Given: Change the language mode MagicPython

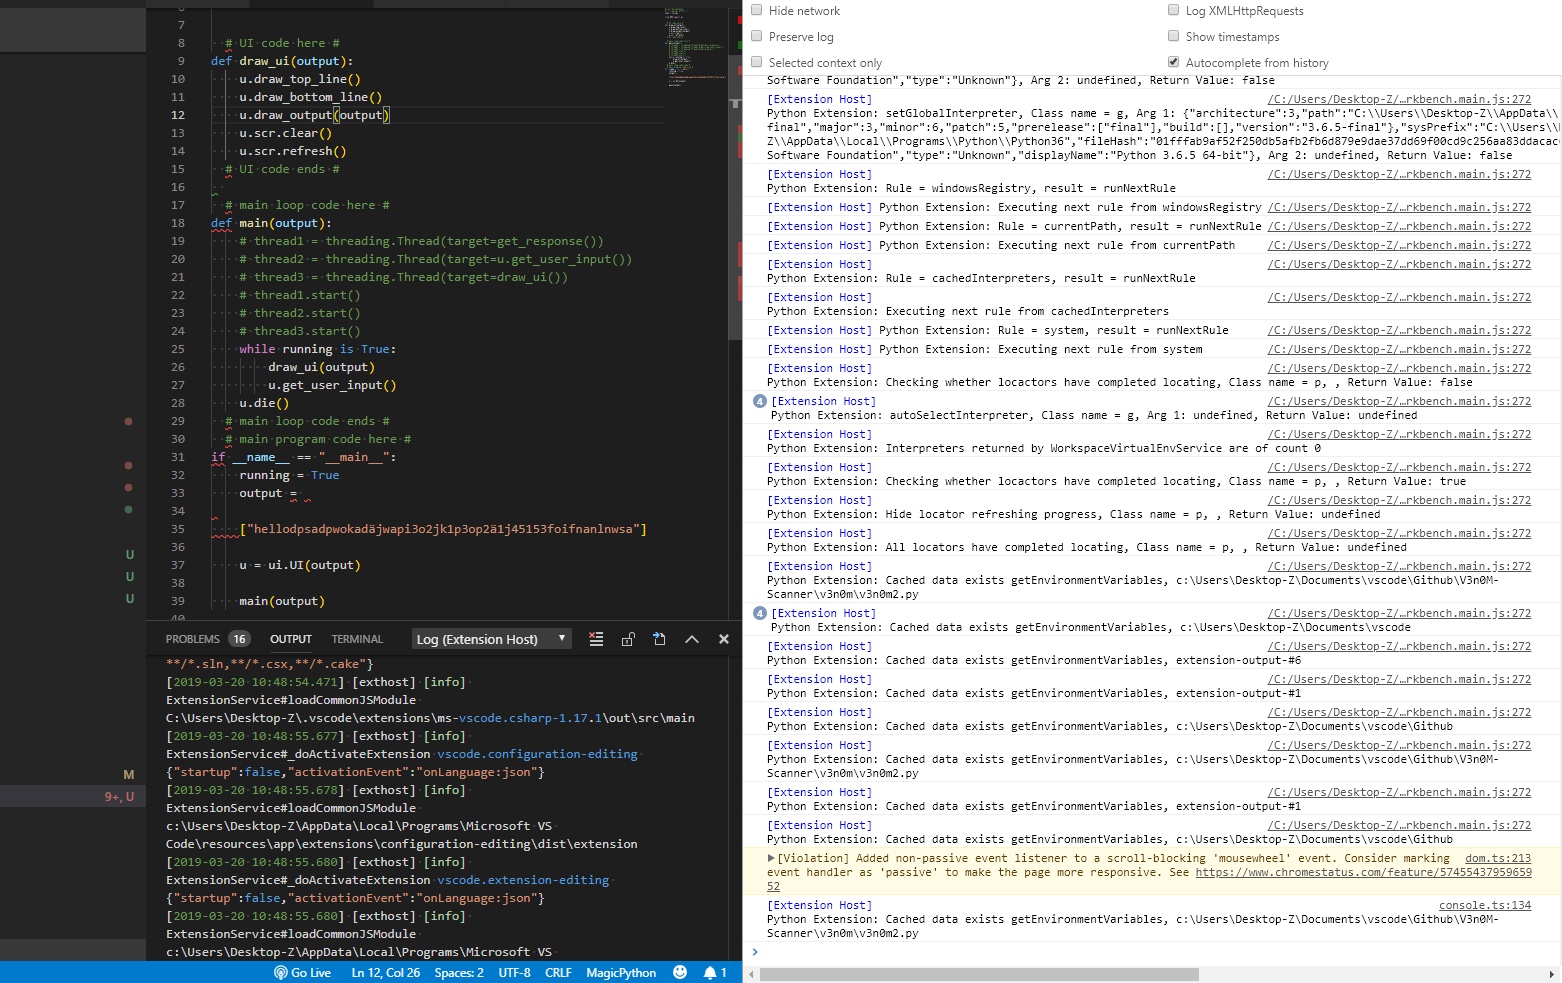Looking at the screenshot, I should pyautogui.click(x=621, y=972).
